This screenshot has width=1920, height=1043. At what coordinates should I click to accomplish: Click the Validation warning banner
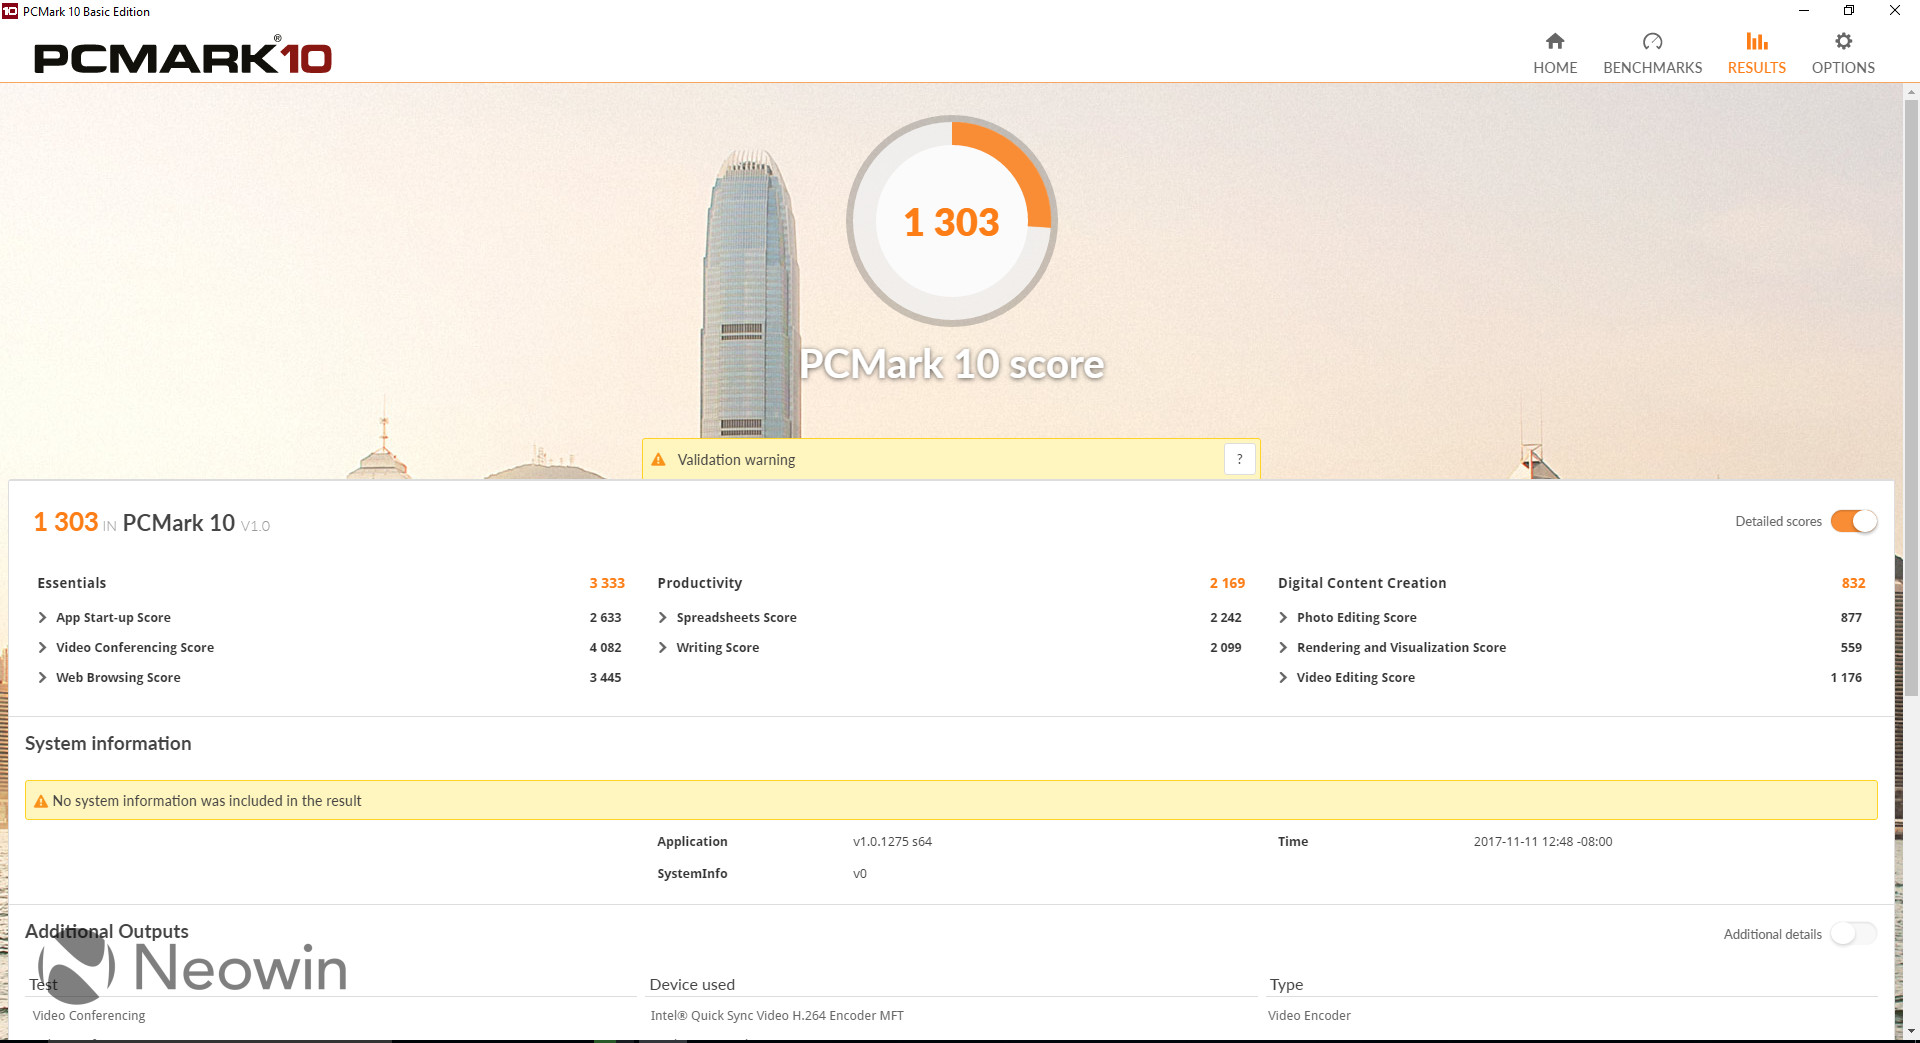click(x=951, y=459)
